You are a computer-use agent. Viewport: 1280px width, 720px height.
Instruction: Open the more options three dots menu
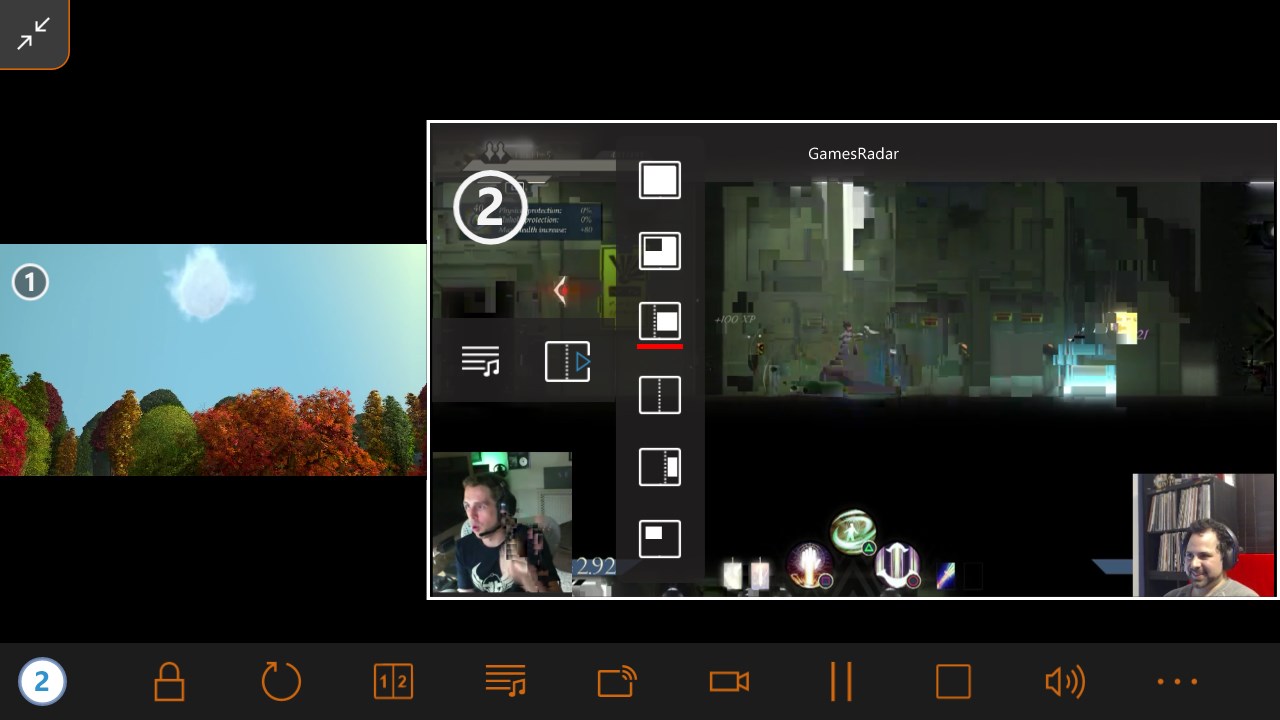click(x=1177, y=682)
